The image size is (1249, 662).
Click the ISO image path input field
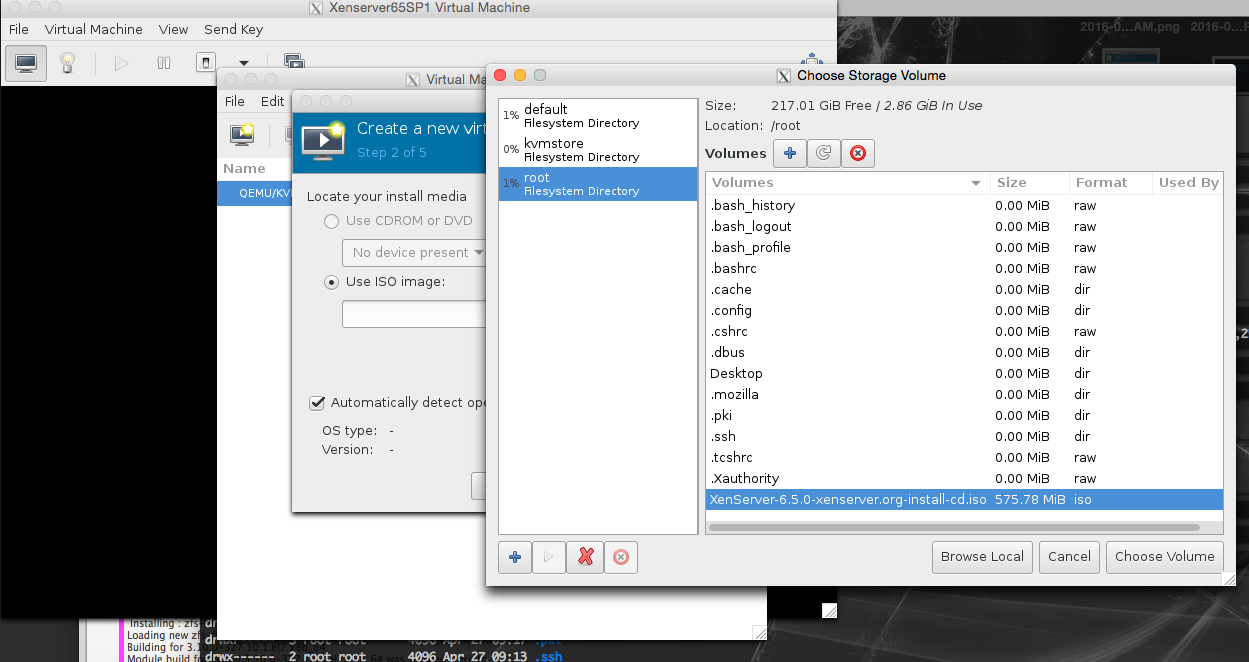tap(414, 314)
